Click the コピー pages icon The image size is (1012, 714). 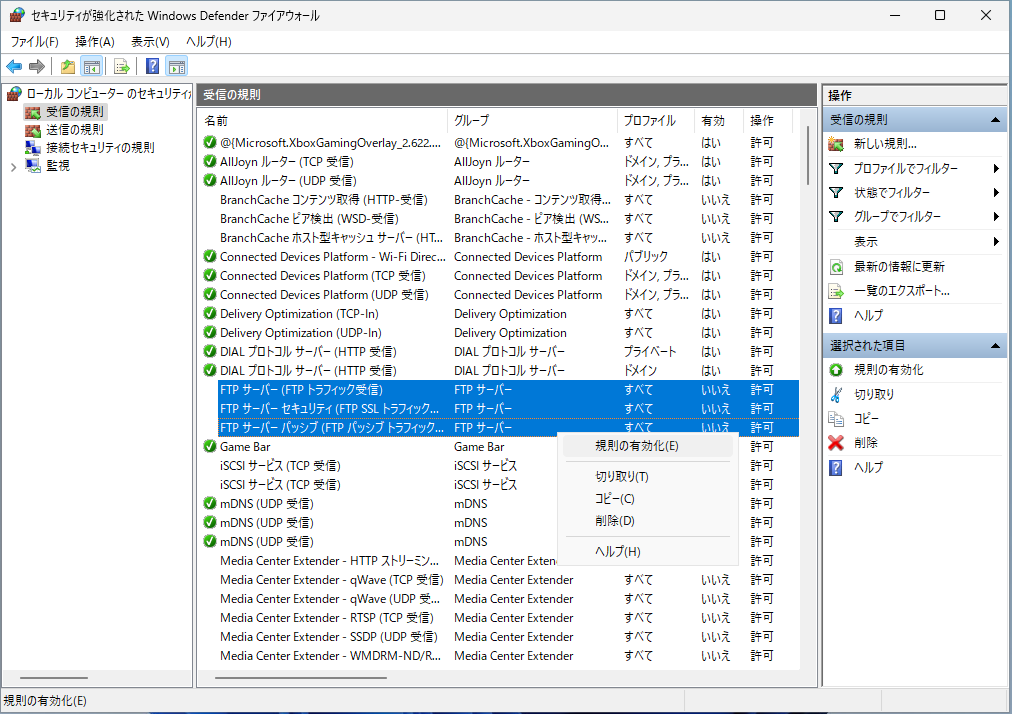tap(836, 419)
